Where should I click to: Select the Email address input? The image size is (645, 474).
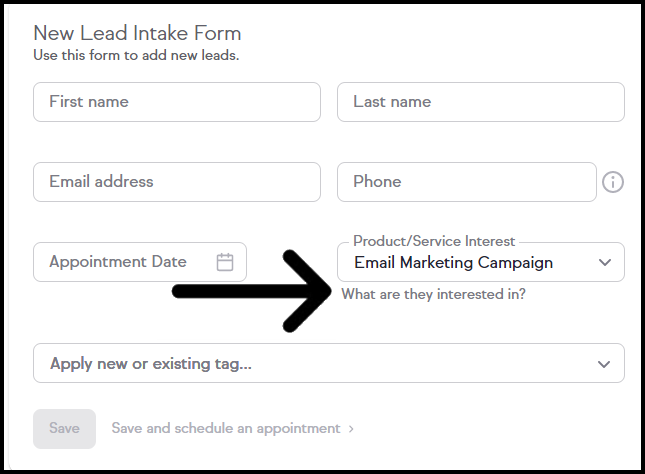[176, 182]
